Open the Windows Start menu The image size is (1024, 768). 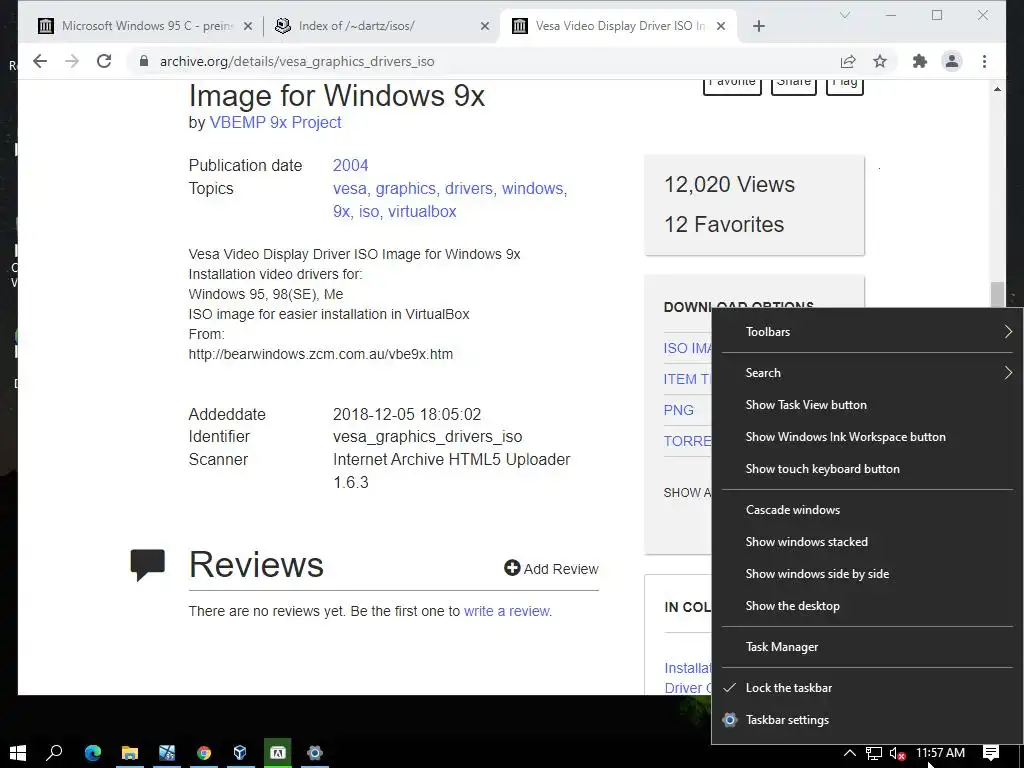18,753
